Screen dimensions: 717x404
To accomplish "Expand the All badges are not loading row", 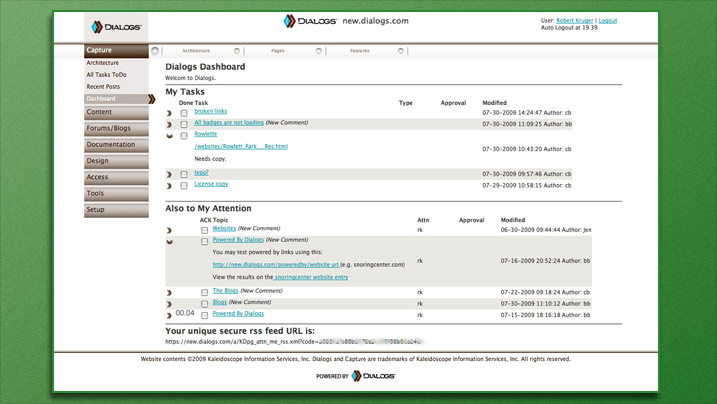I will (x=169, y=124).
